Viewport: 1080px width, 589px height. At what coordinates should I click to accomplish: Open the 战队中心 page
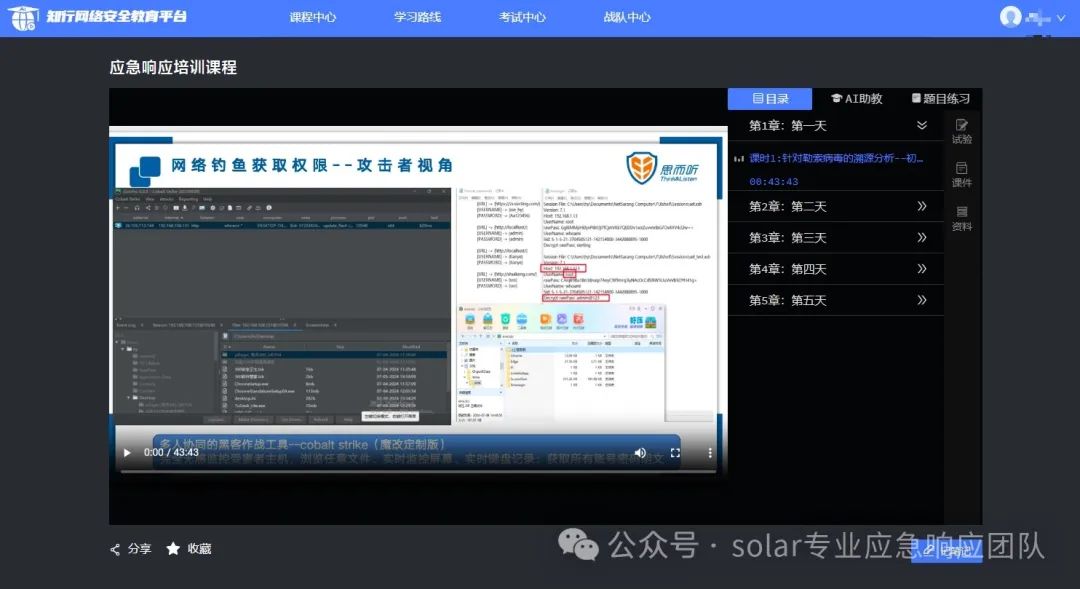[627, 17]
